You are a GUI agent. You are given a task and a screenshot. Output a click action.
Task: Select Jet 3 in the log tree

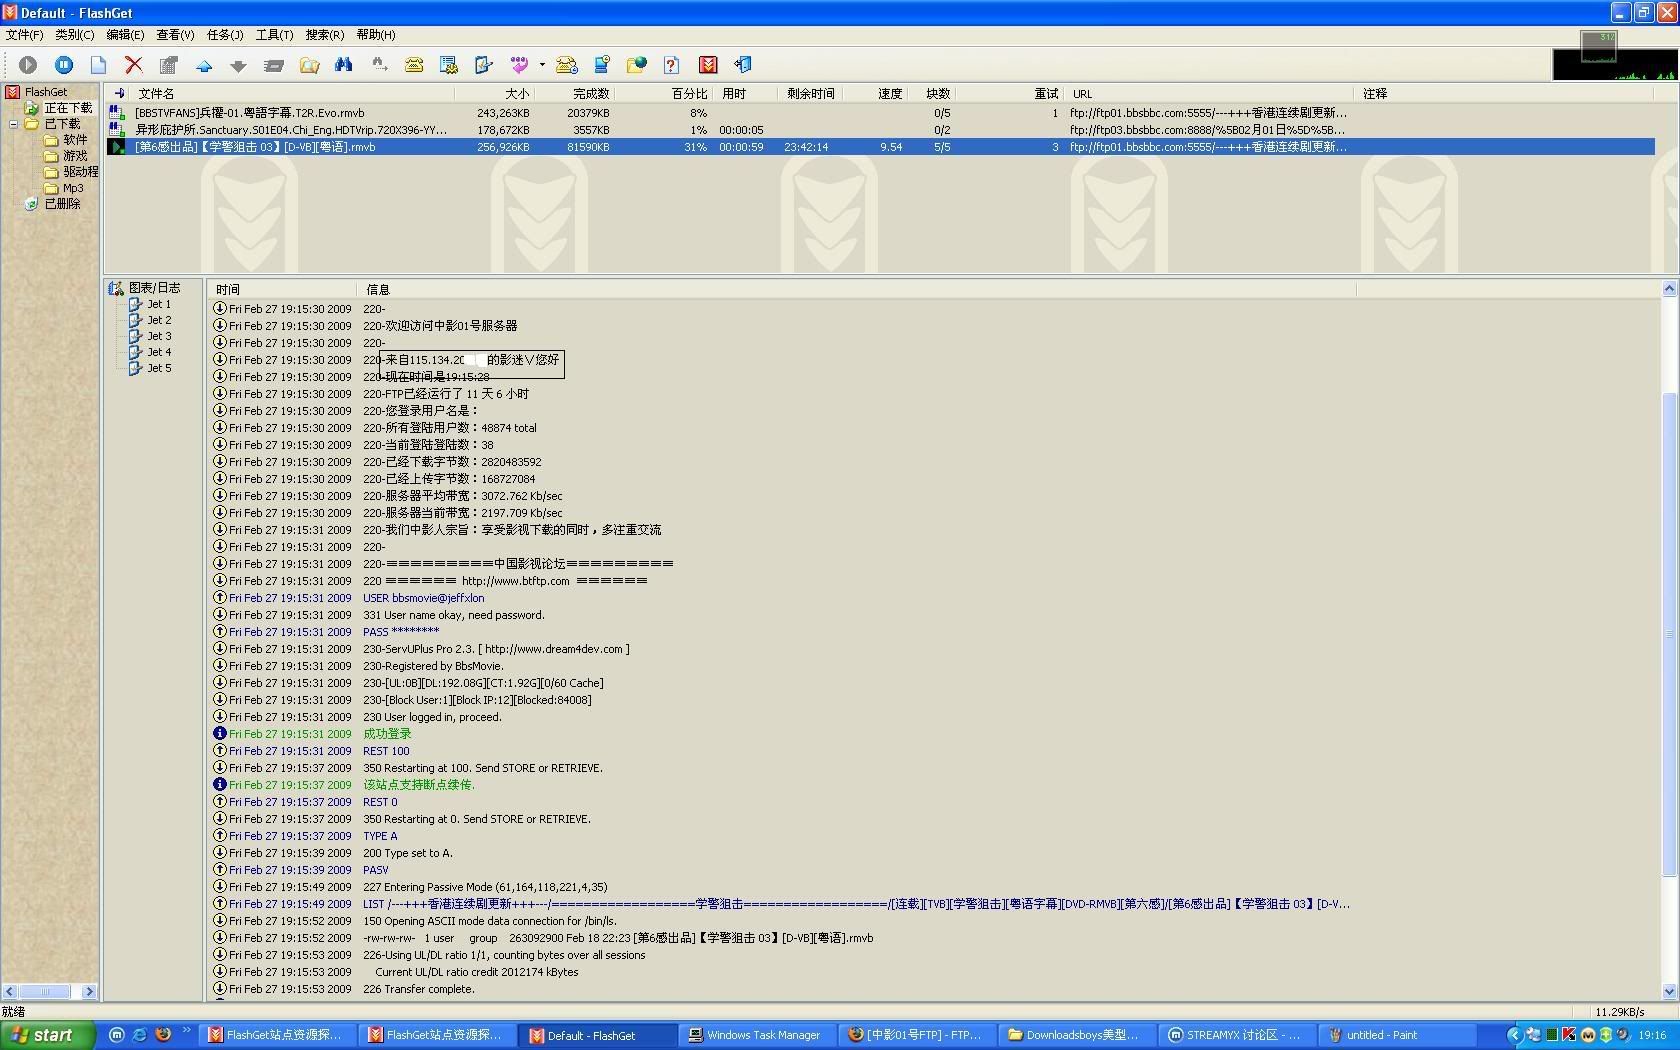(159, 336)
